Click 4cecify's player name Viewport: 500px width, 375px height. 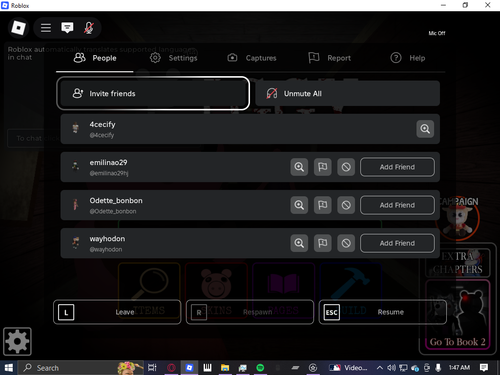102,125
